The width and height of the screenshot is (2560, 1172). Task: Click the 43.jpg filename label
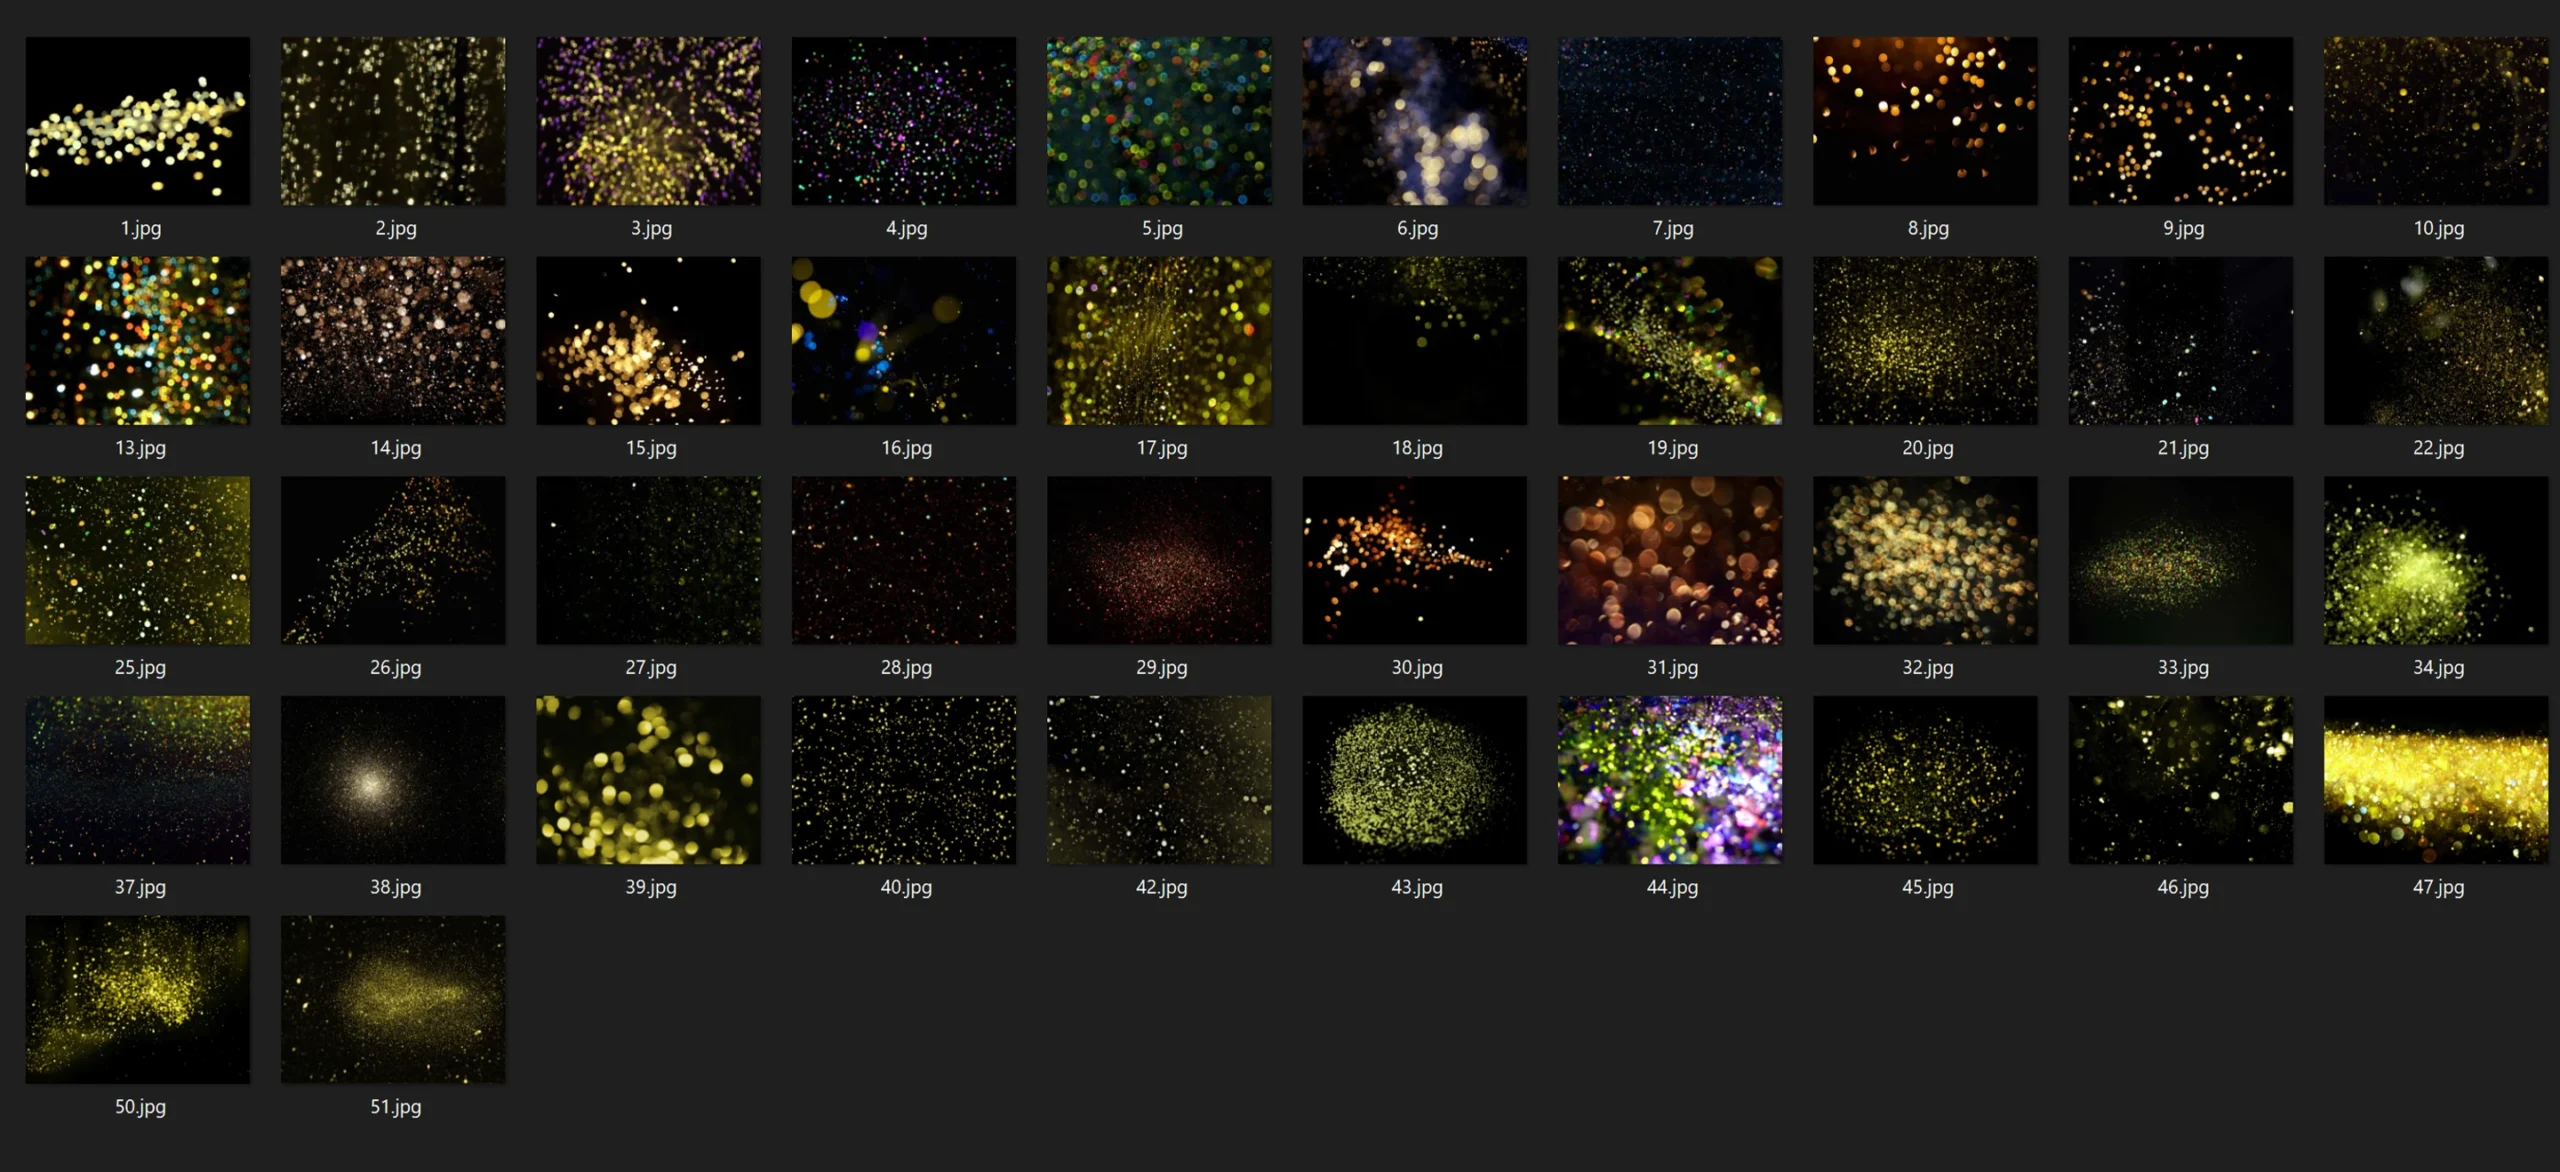click(1416, 887)
